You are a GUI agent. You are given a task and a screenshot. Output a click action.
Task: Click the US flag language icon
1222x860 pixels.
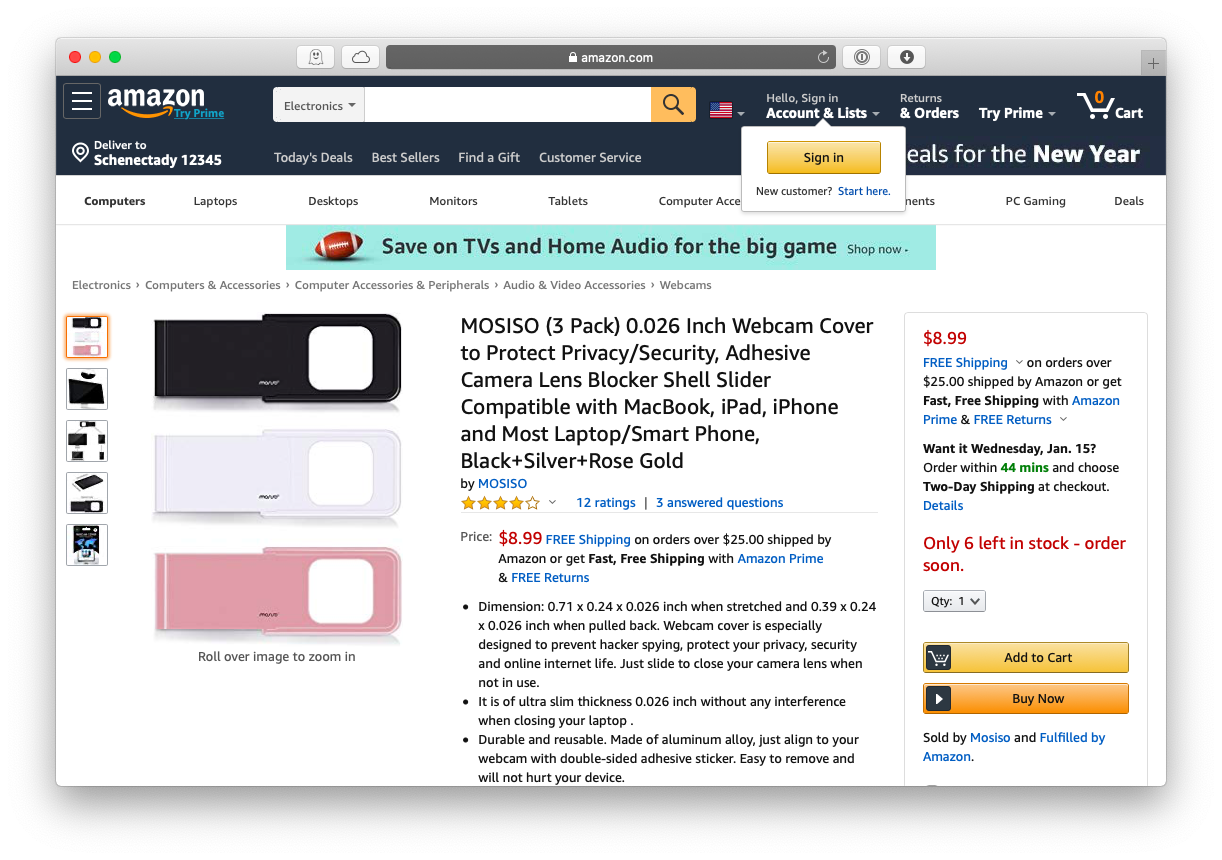click(722, 109)
